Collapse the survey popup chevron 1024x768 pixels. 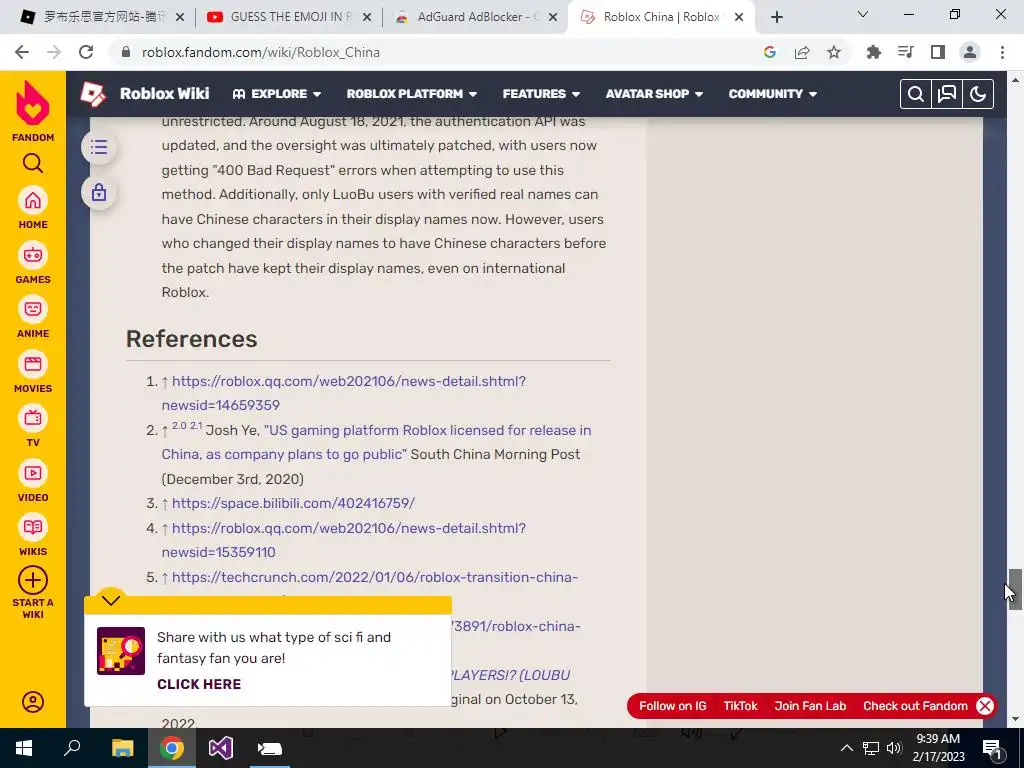click(x=111, y=600)
